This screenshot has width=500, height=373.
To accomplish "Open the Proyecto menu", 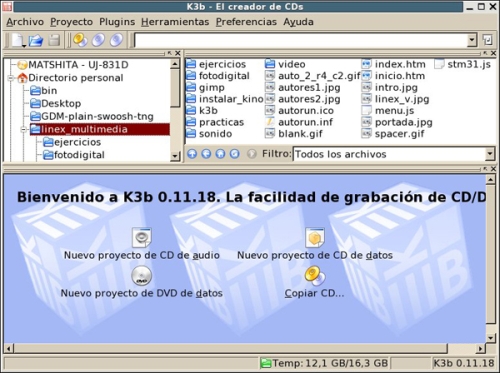I will coord(71,22).
